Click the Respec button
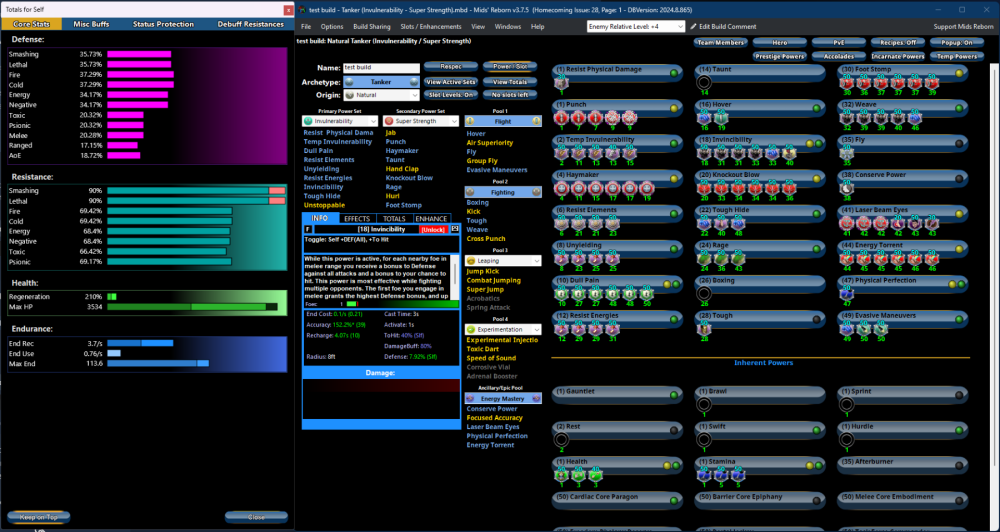The width and height of the screenshot is (1000, 532). tap(451, 67)
